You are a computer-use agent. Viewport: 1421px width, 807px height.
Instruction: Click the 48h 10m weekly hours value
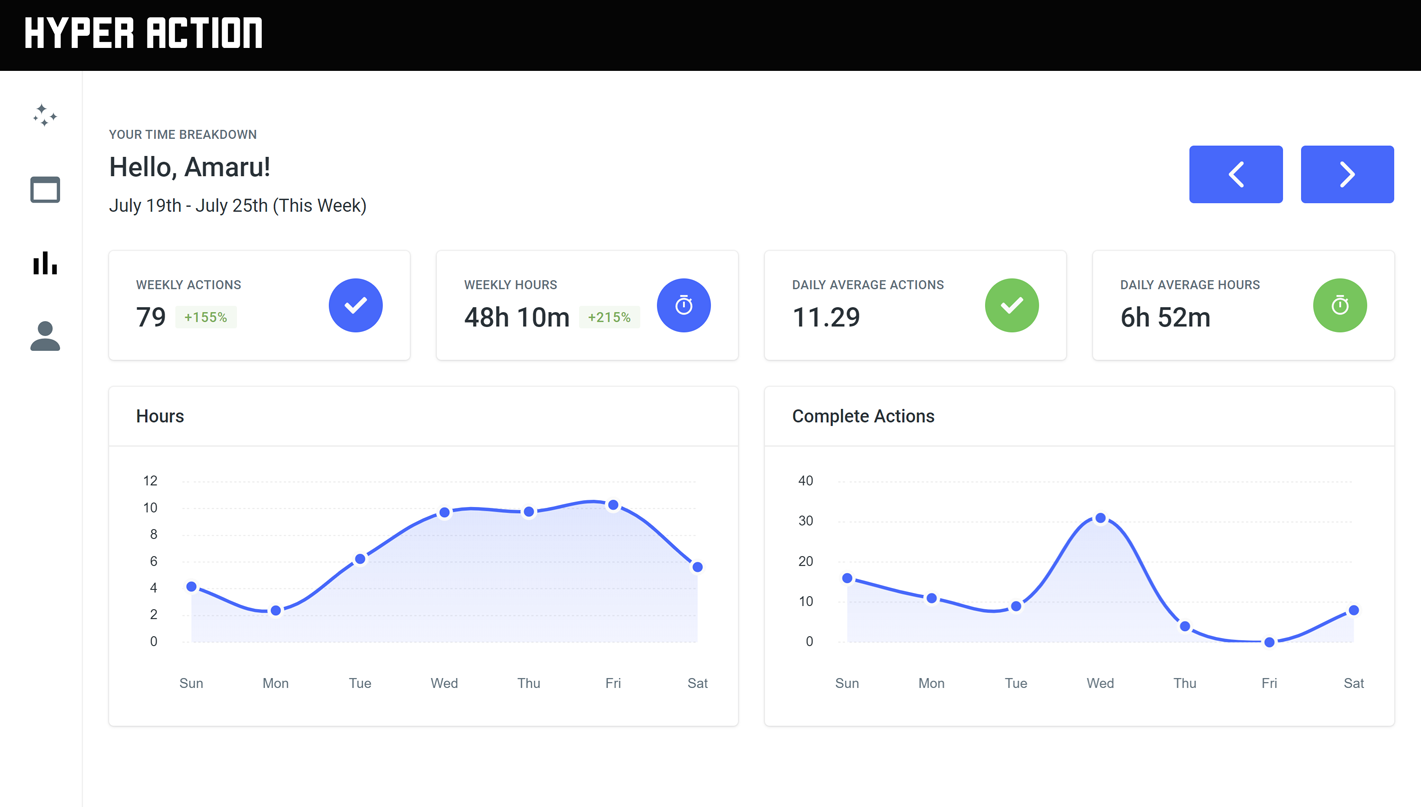(x=517, y=317)
